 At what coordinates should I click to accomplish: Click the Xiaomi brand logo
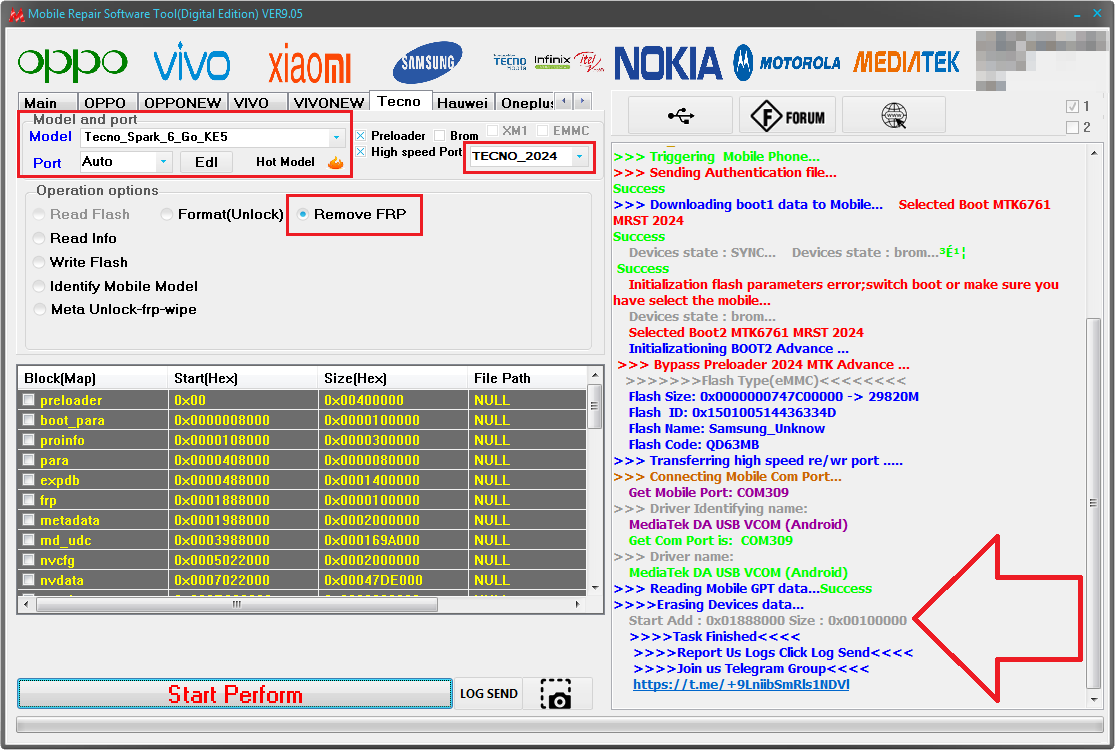pyautogui.click(x=309, y=65)
